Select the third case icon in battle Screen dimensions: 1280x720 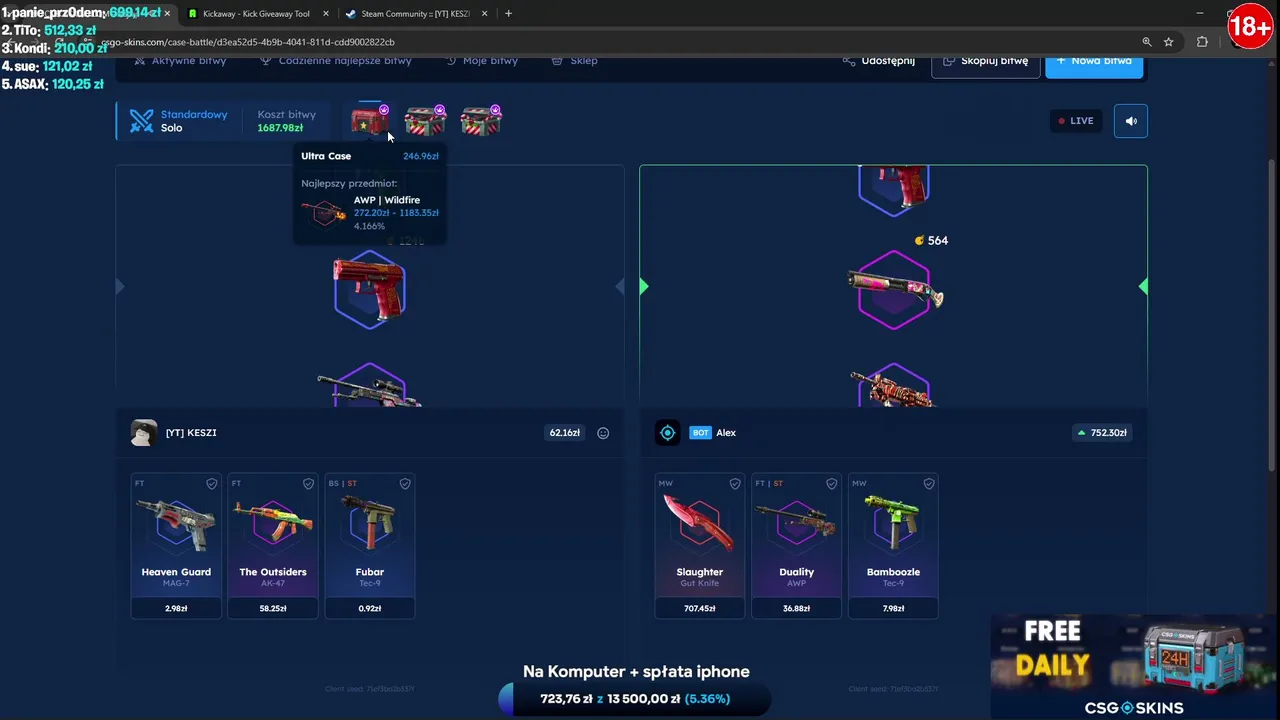pos(481,121)
